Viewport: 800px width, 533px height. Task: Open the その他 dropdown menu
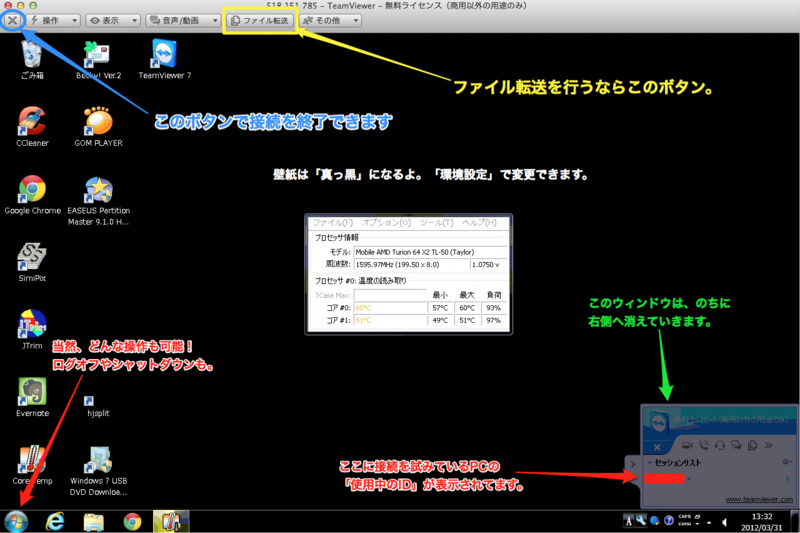331,20
